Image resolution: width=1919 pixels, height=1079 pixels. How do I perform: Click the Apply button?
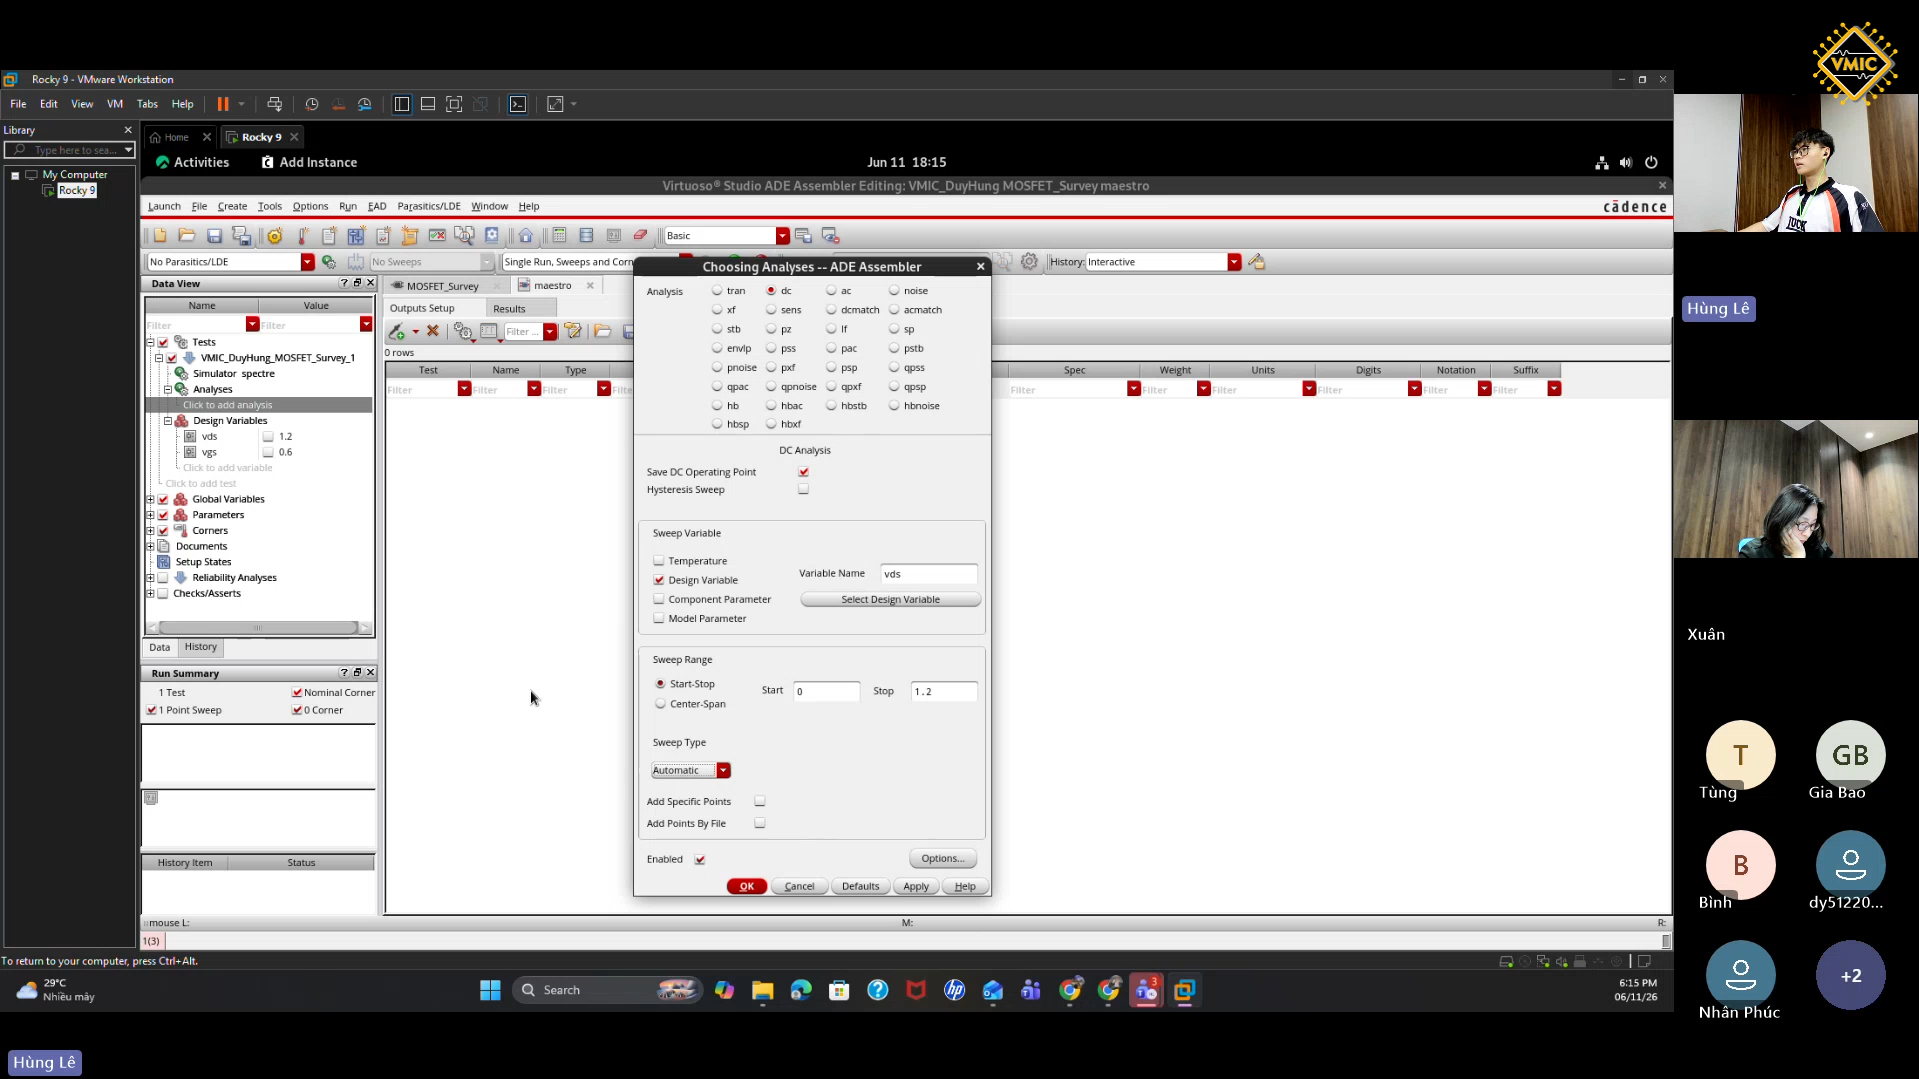[916, 887]
